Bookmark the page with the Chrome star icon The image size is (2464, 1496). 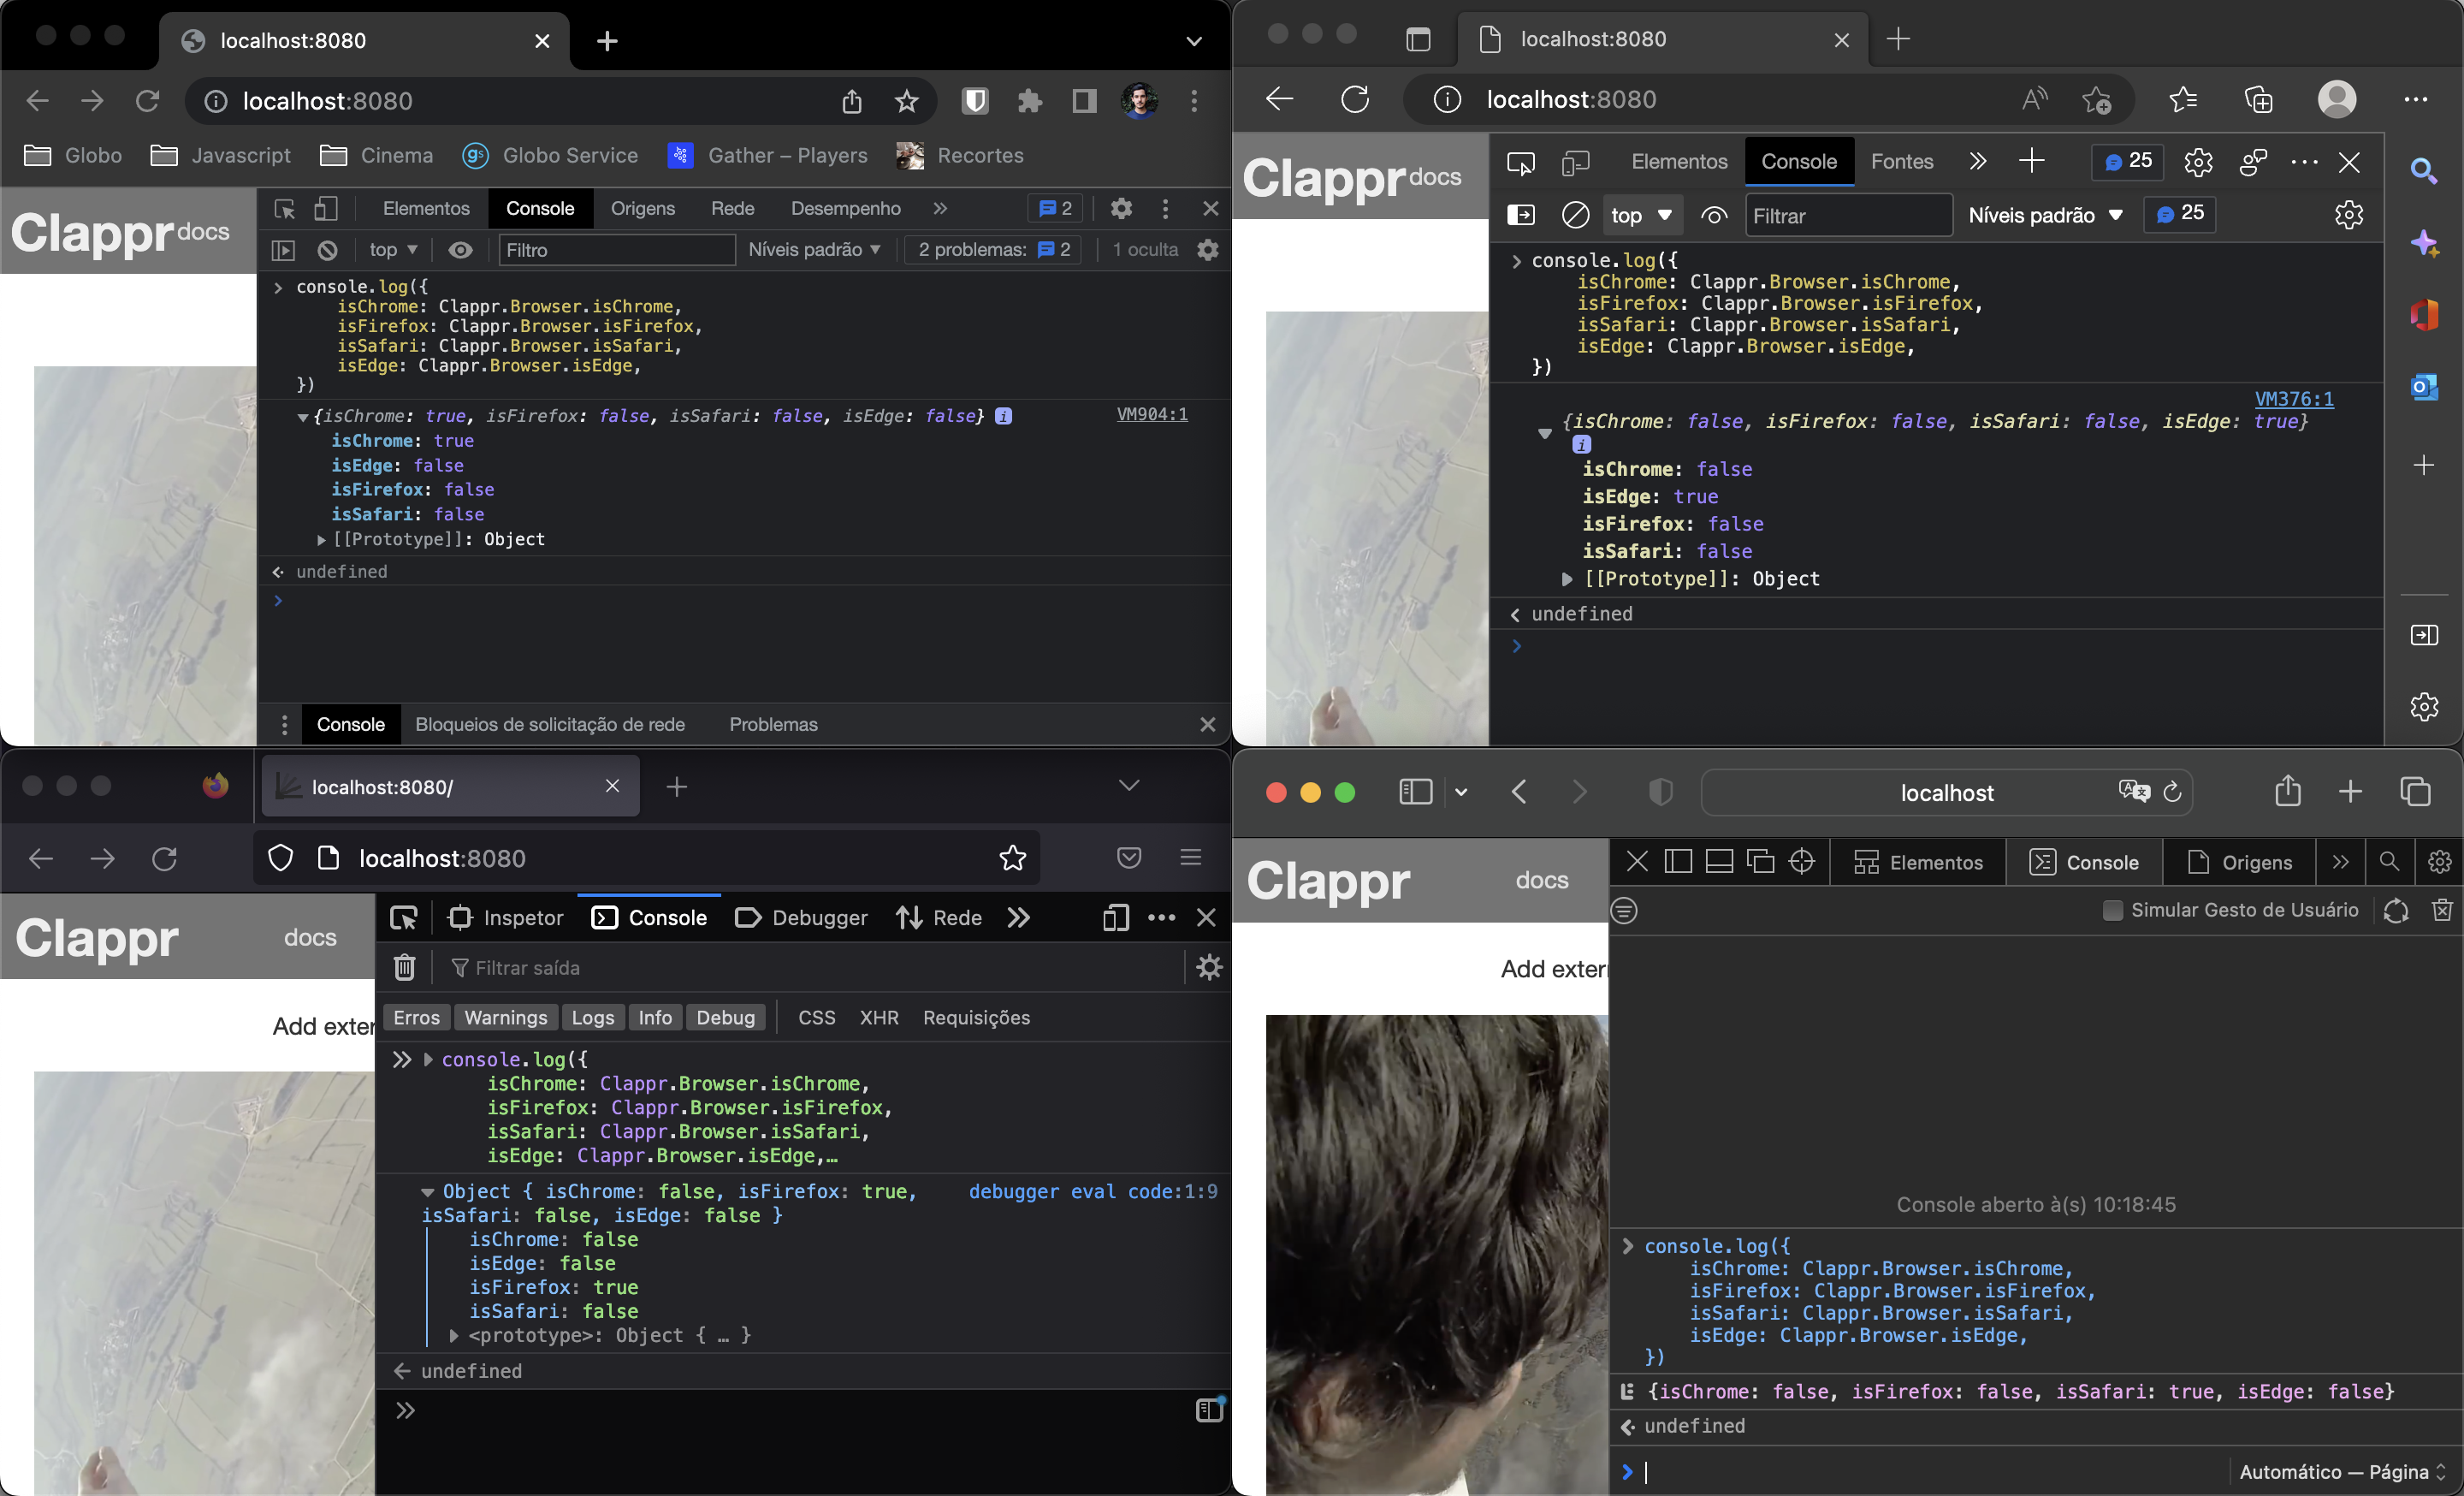(906, 101)
